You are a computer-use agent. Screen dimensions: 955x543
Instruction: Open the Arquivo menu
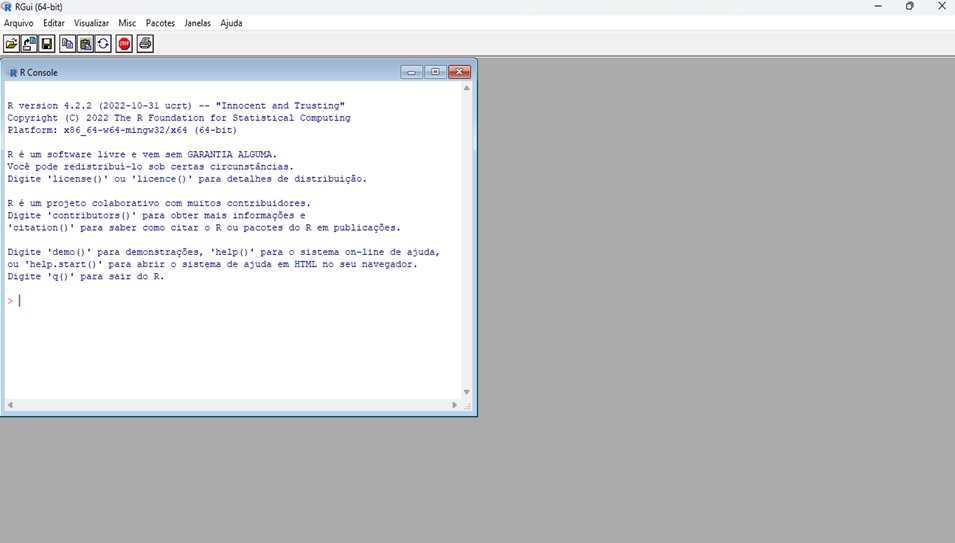point(18,23)
